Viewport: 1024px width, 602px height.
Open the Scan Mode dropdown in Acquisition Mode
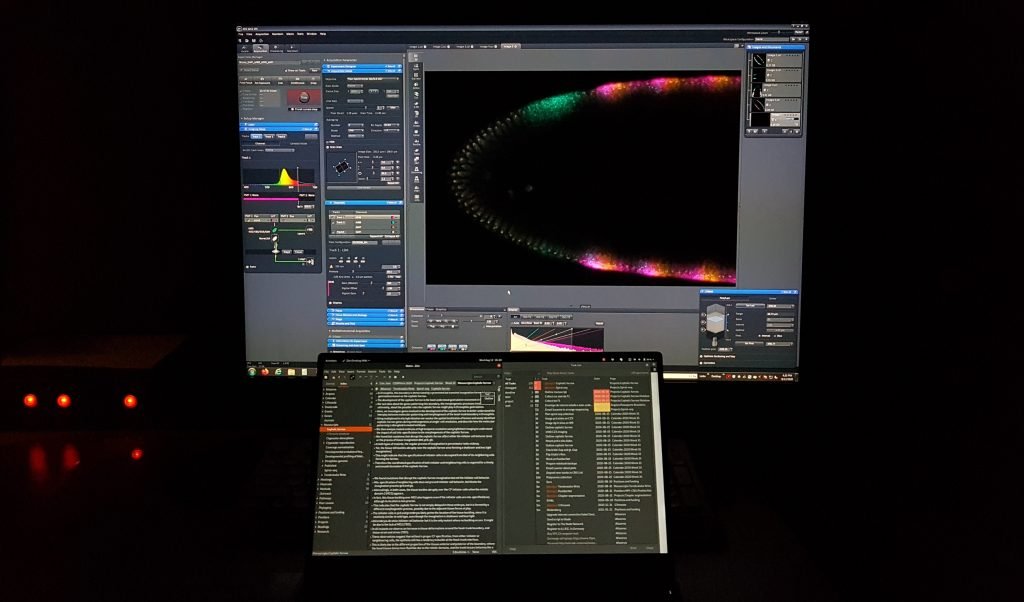(x=355, y=86)
